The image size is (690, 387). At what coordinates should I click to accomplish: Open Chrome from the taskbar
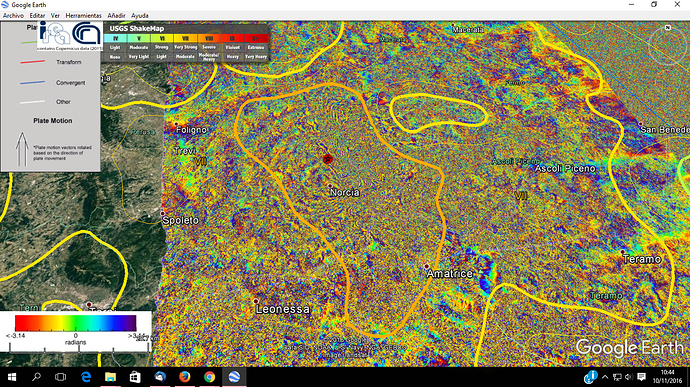209,377
